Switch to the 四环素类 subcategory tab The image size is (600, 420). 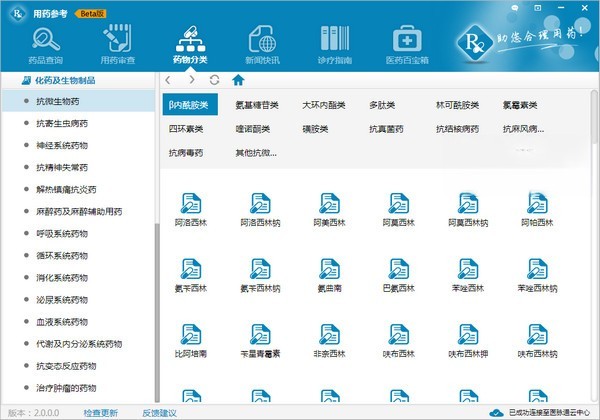point(186,129)
